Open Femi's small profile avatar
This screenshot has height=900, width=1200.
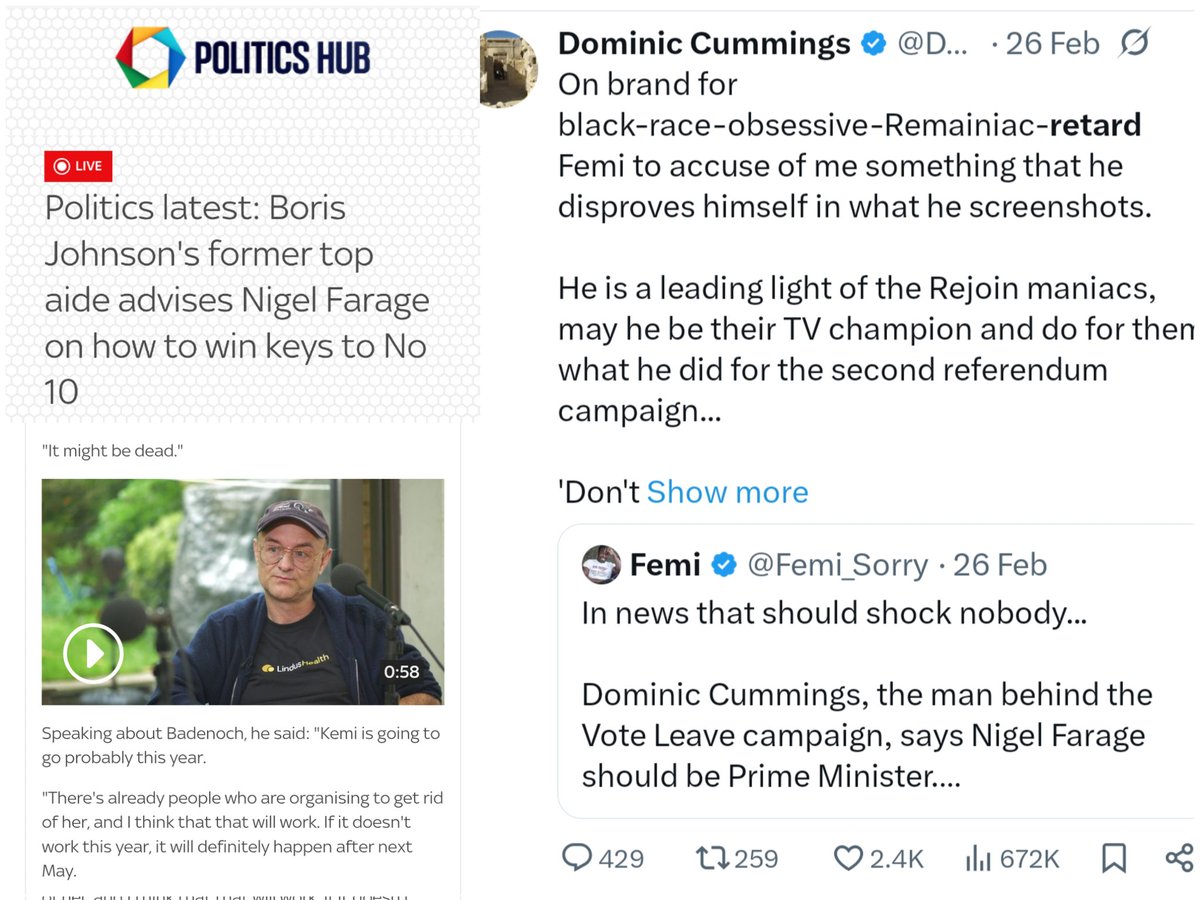601,565
